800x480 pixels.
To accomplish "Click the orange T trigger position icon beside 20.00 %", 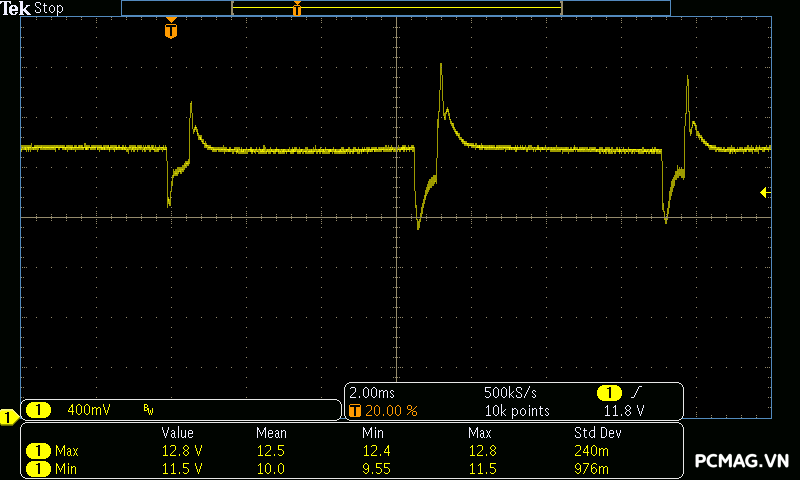I will (355, 411).
